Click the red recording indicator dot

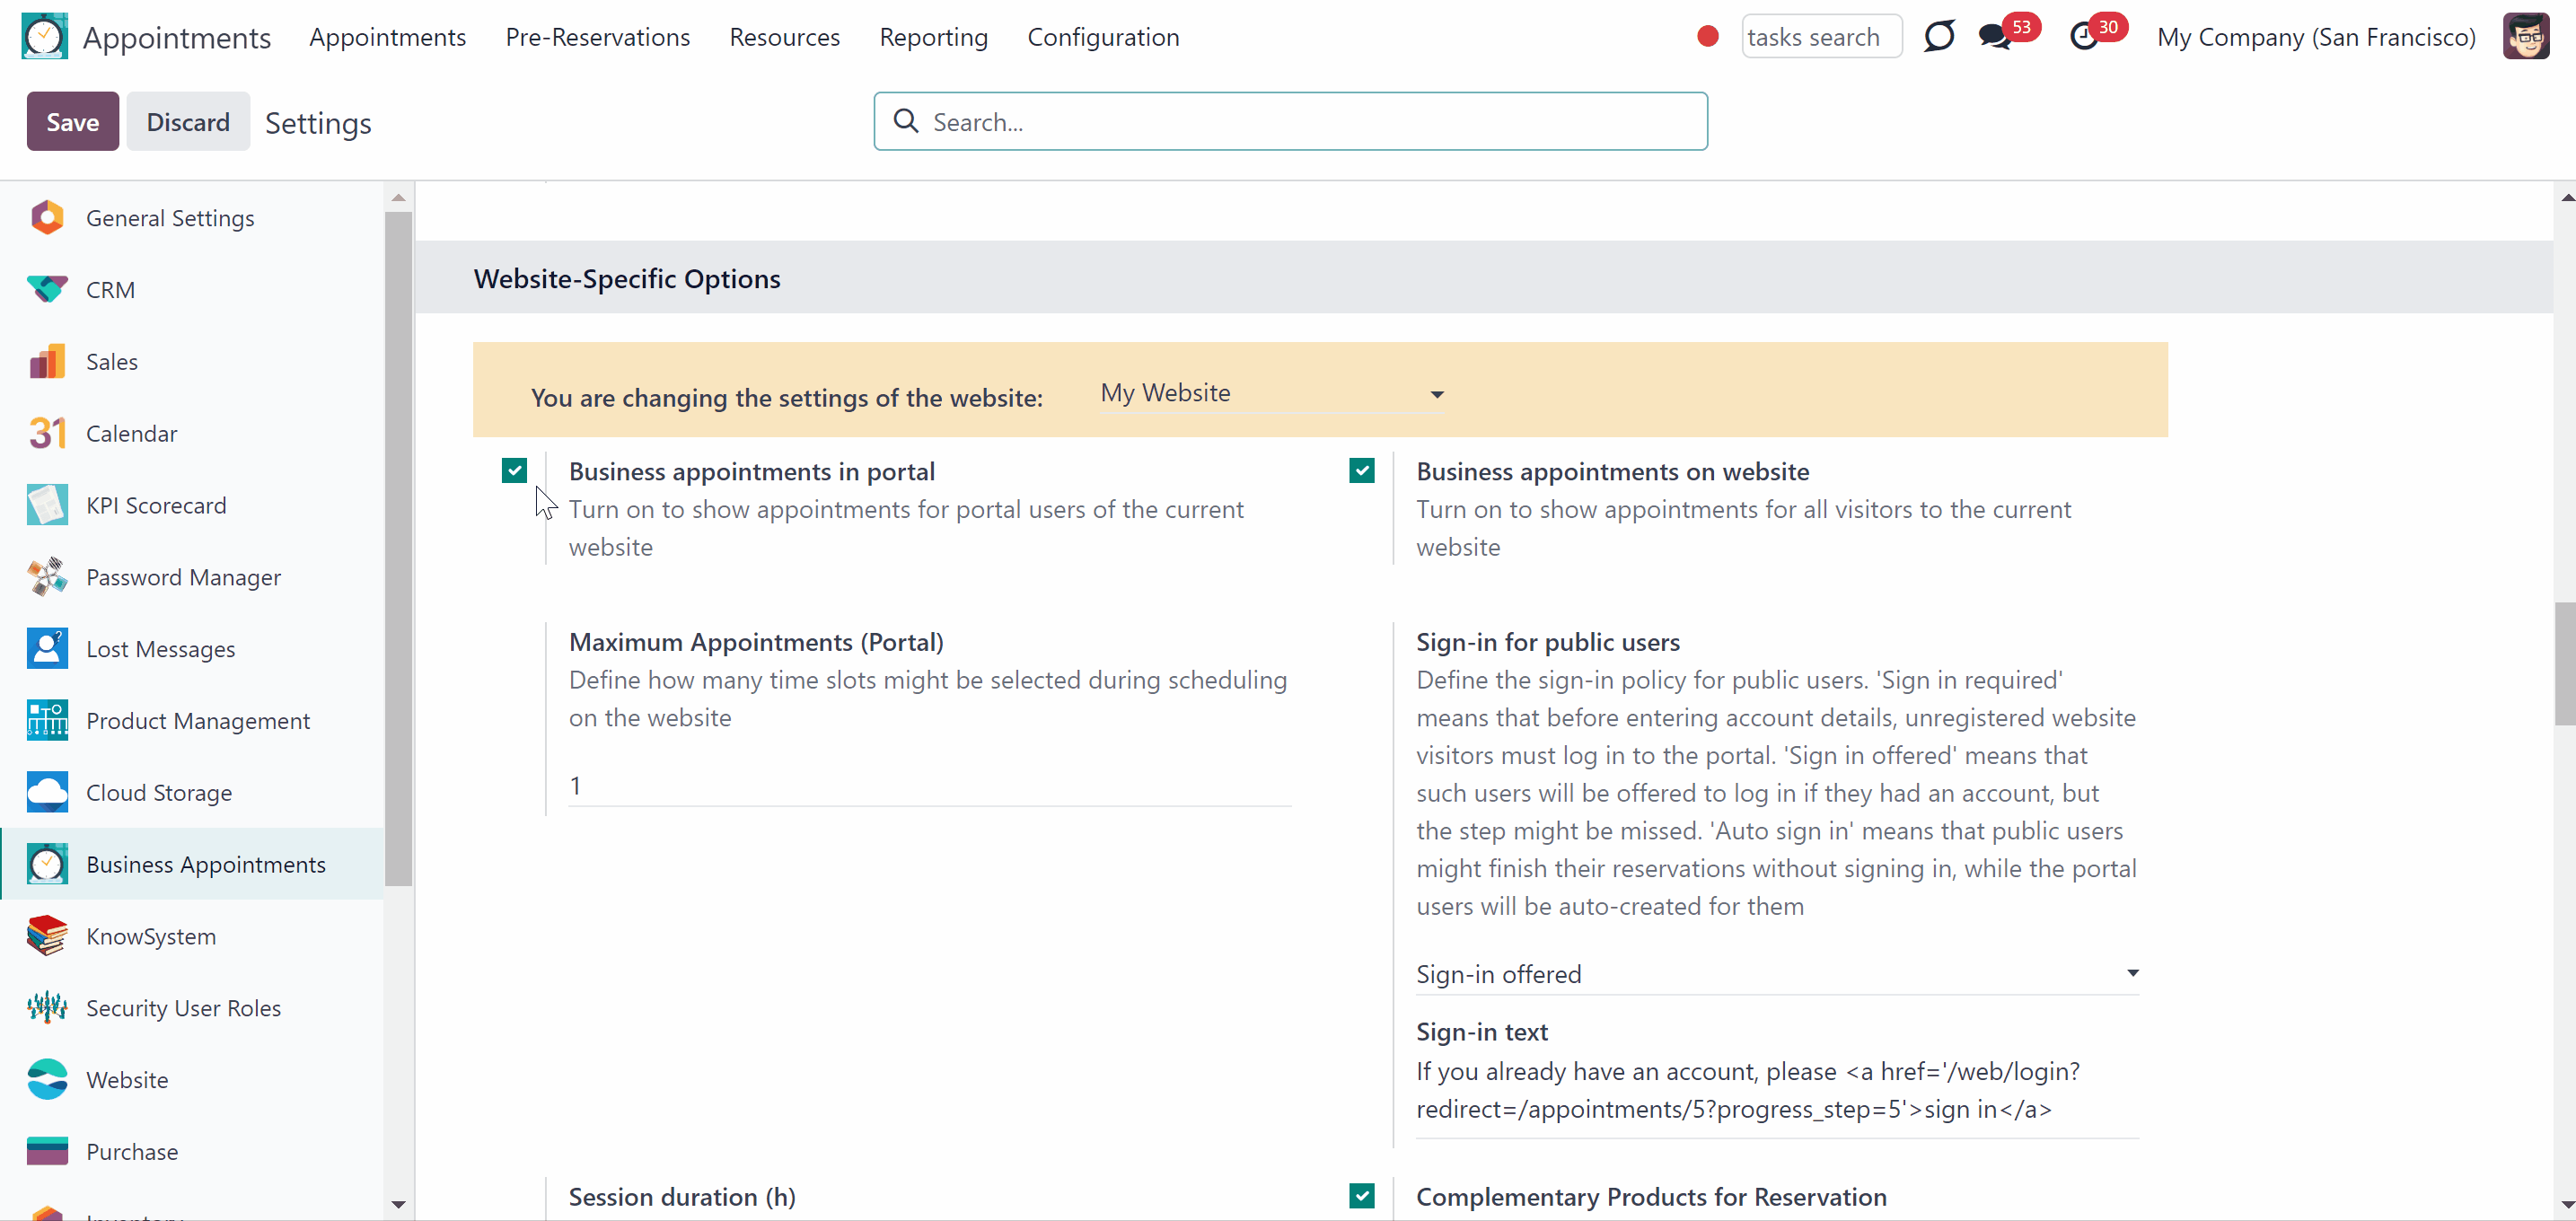(1707, 37)
